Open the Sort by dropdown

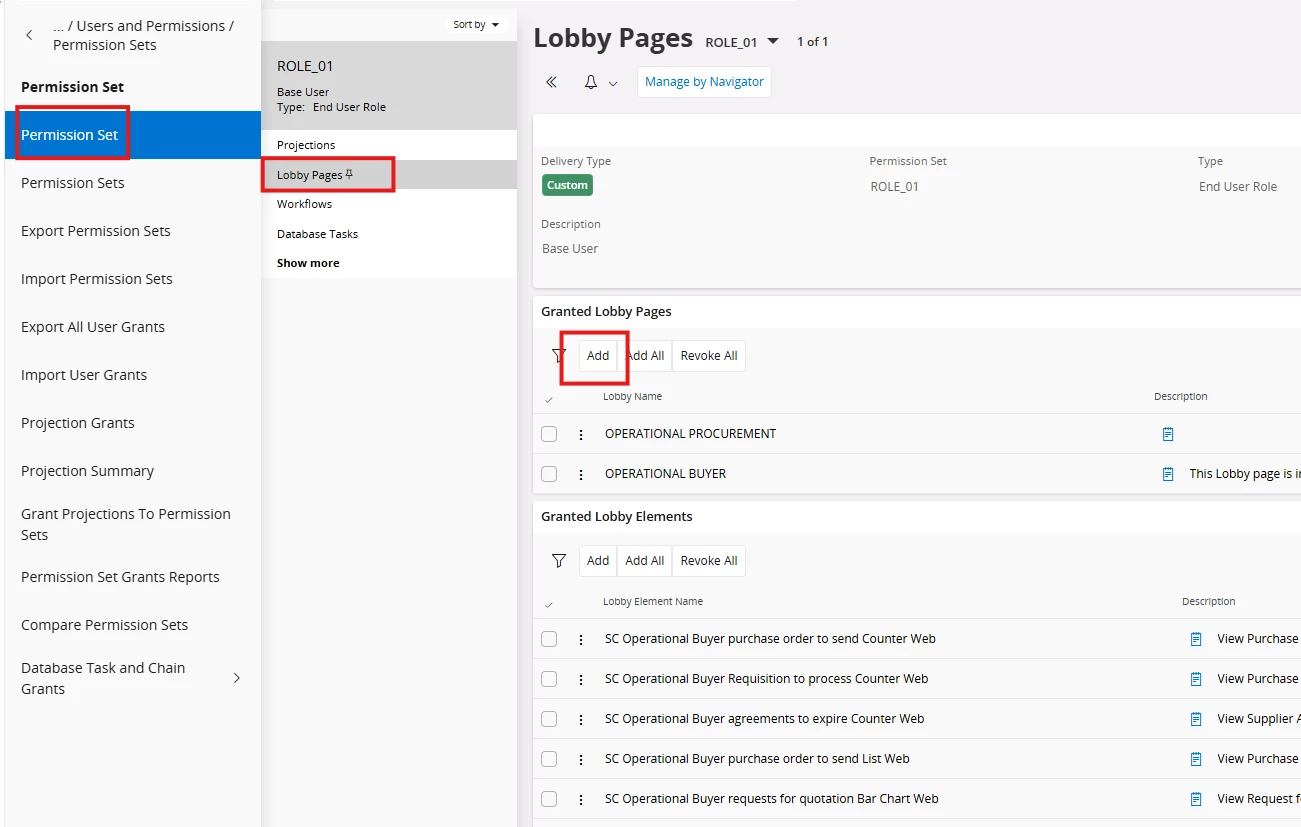point(476,25)
